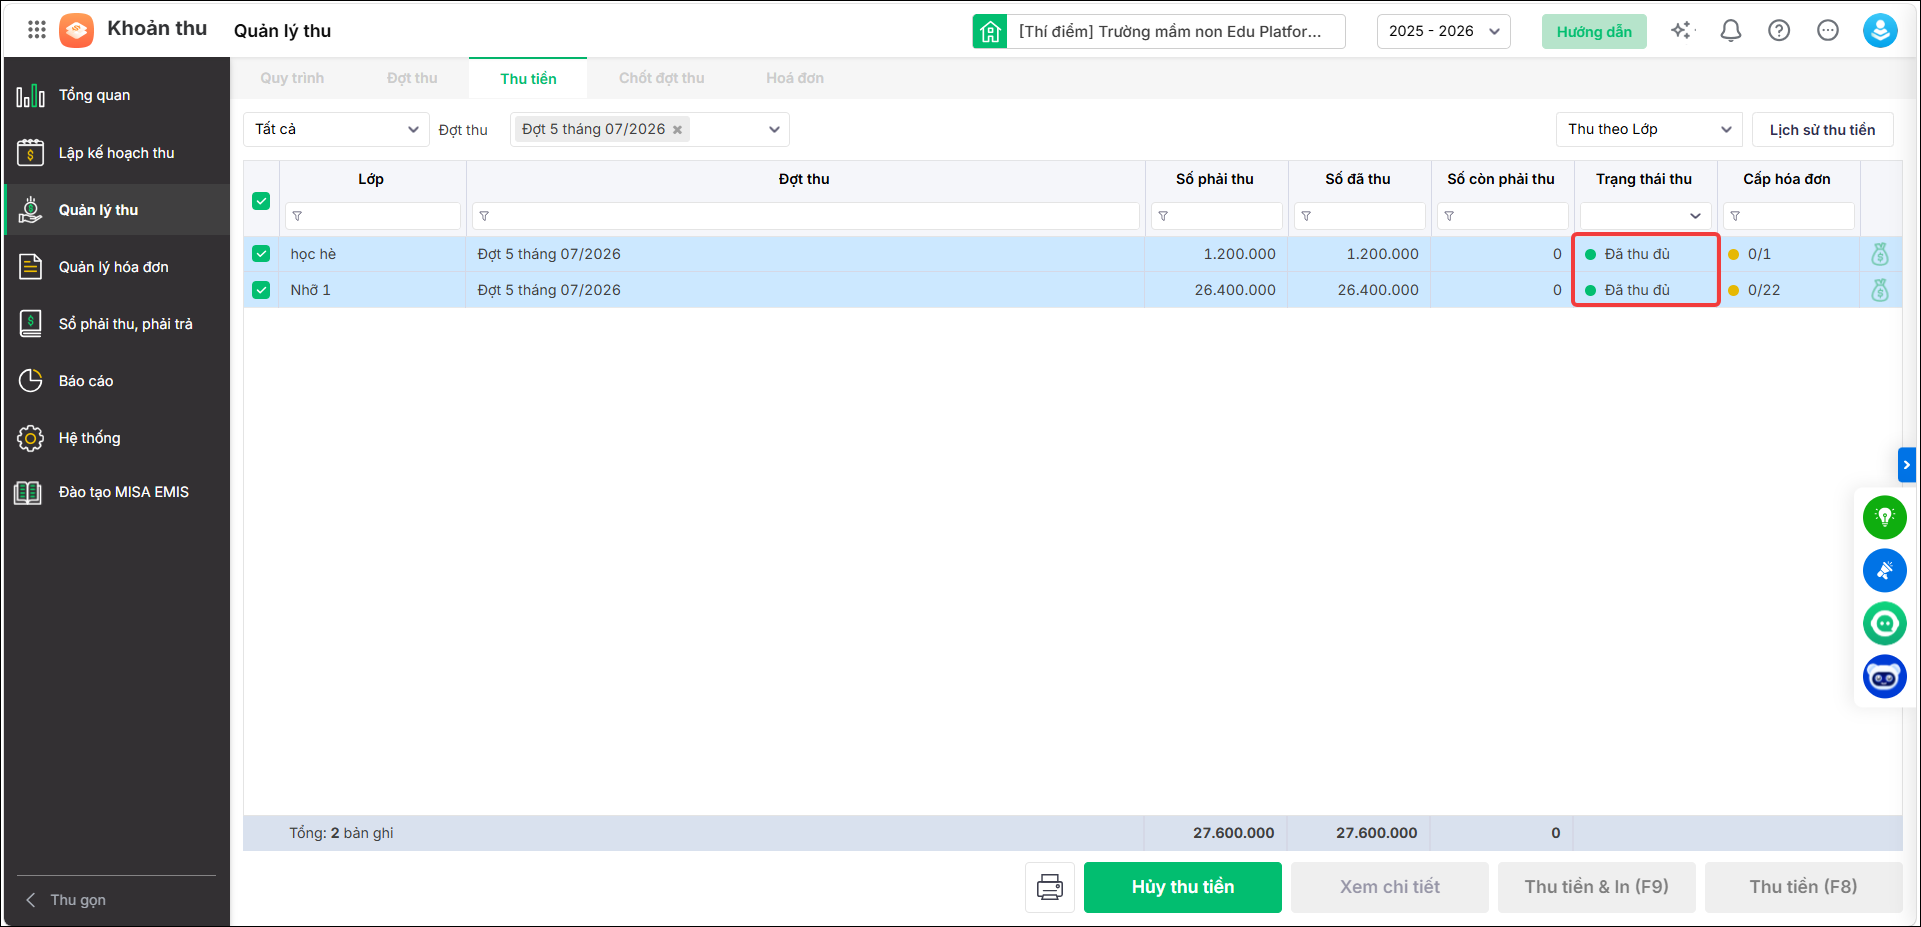
Task: Click the printer icon button
Action: 1050,887
